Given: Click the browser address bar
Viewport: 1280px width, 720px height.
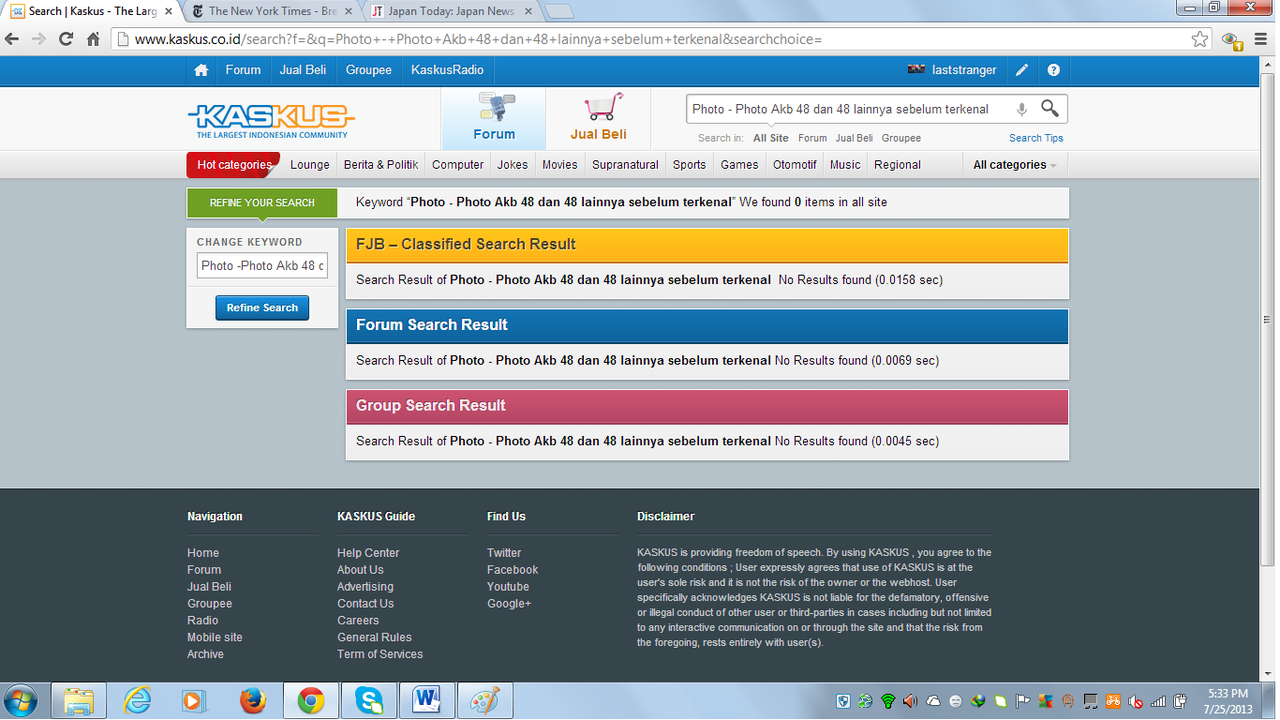Looking at the screenshot, I should (650, 39).
